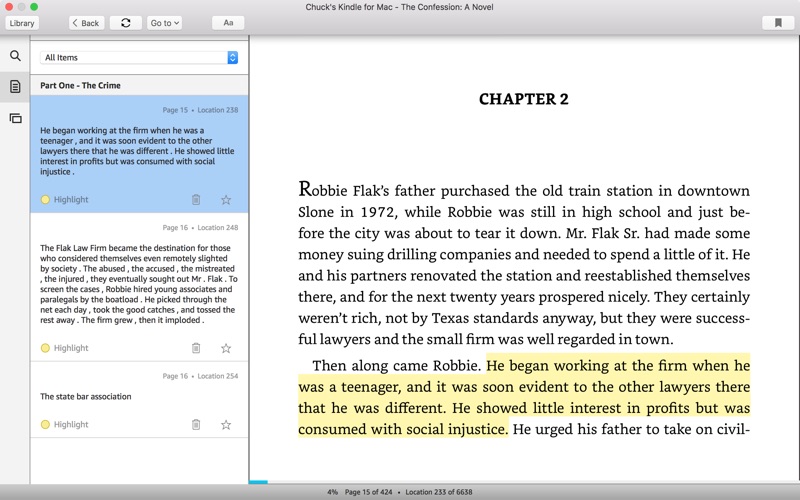This screenshot has width=800, height=500.
Task: Open the flashcards sidebar icon
Action: (15, 118)
